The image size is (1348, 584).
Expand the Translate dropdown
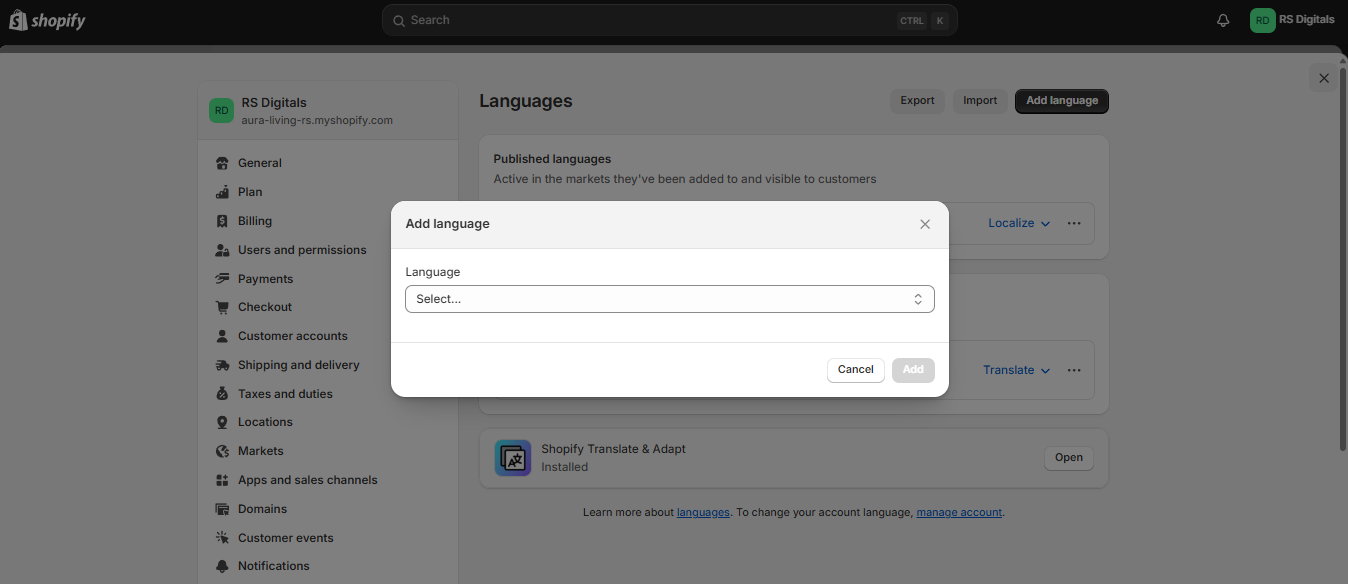[1016, 370]
